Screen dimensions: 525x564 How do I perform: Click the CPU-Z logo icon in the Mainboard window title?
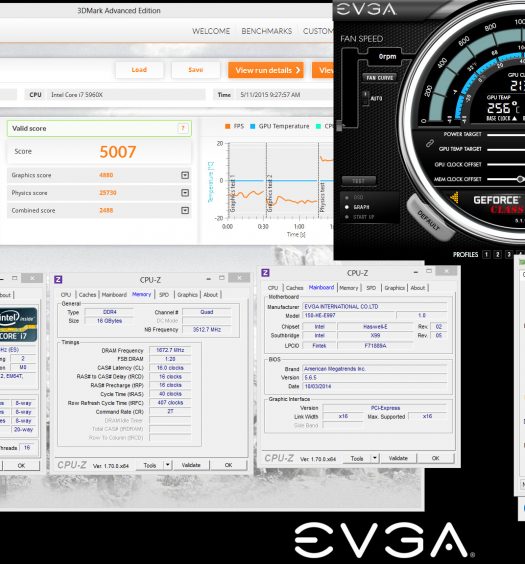(265, 273)
